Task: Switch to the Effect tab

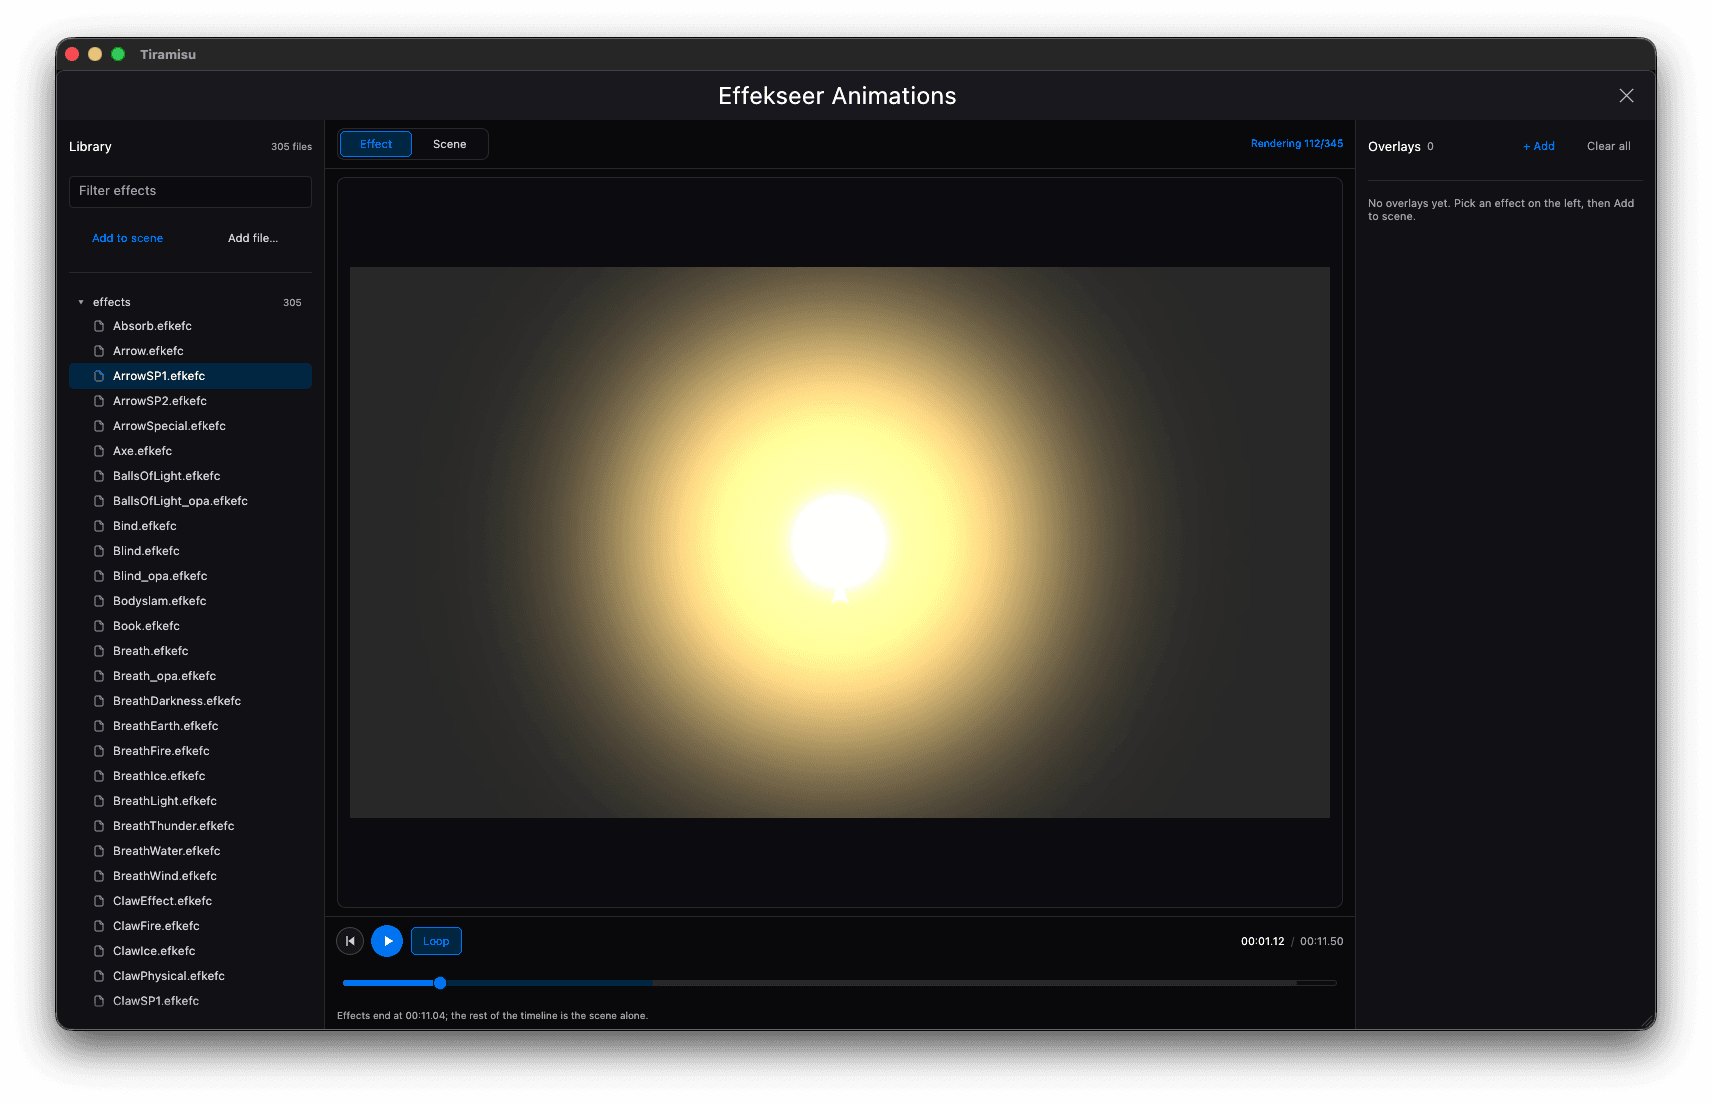Action: pyautogui.click(x=376, y=144)
